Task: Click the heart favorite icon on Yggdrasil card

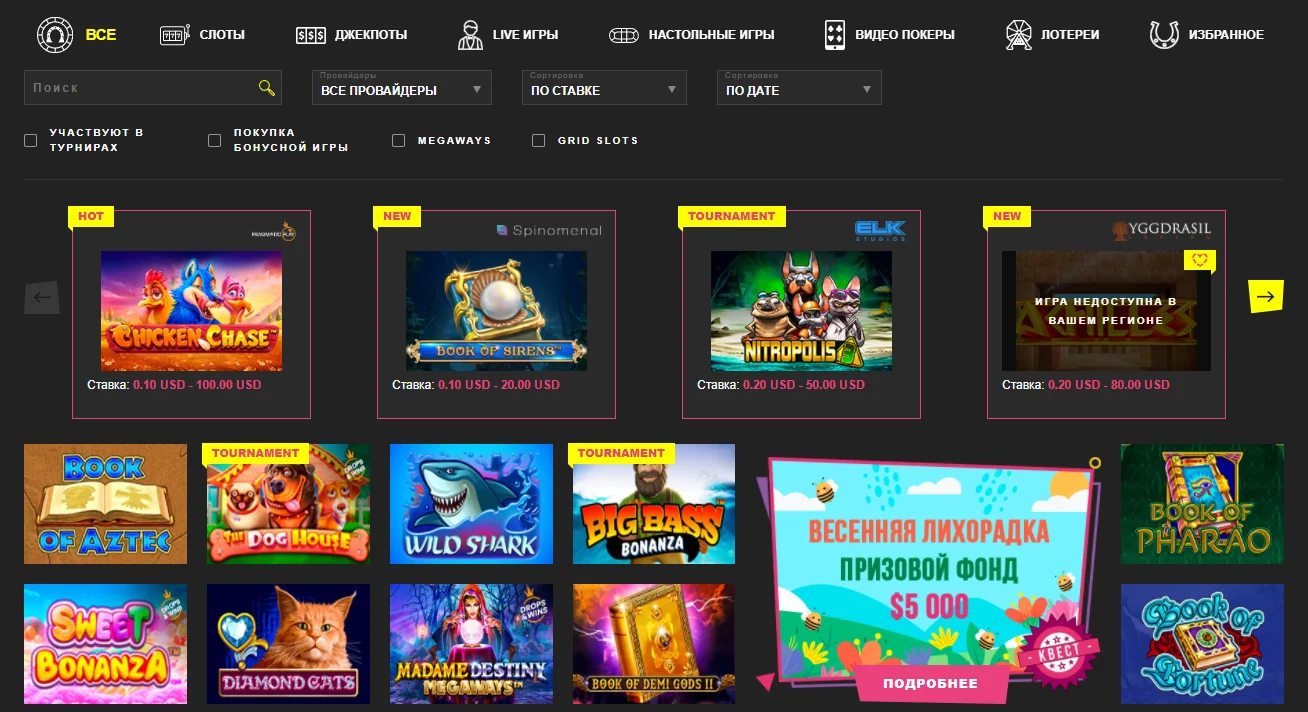Action: 1198,260
